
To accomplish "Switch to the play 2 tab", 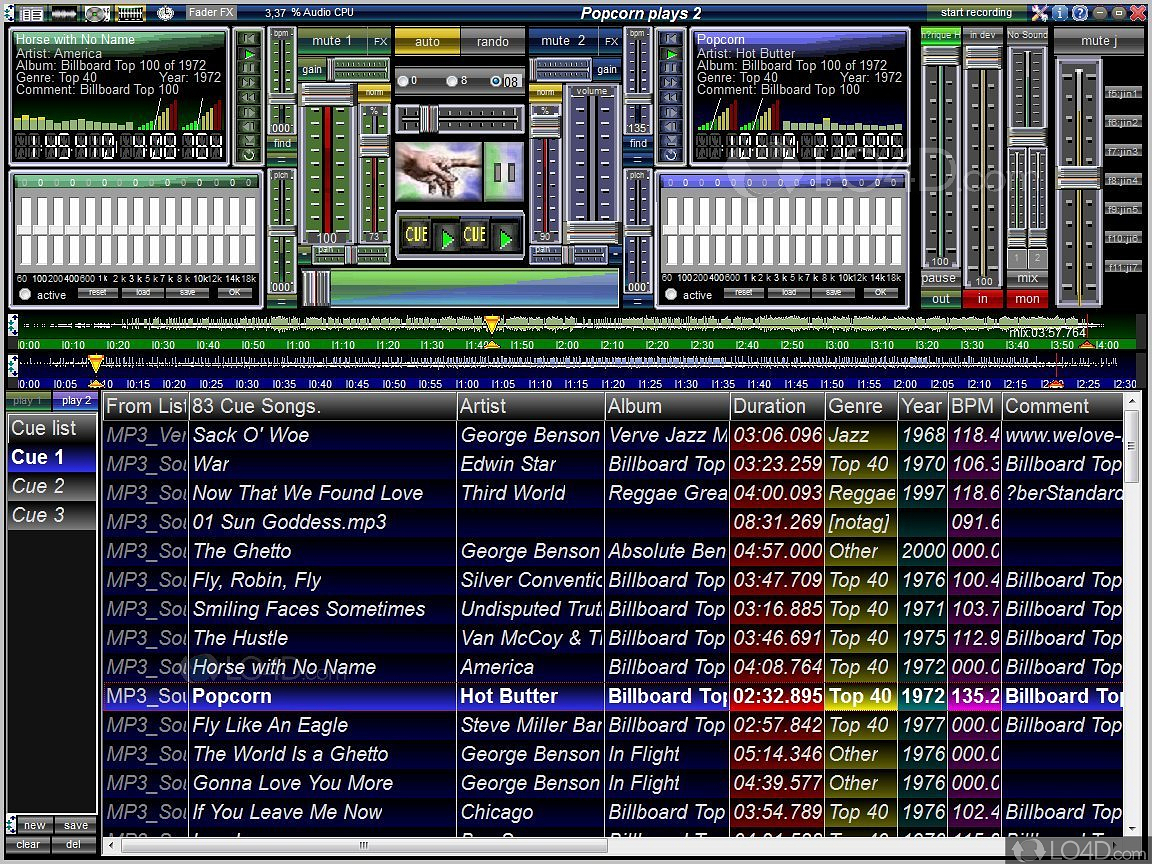I will [76, 401].
